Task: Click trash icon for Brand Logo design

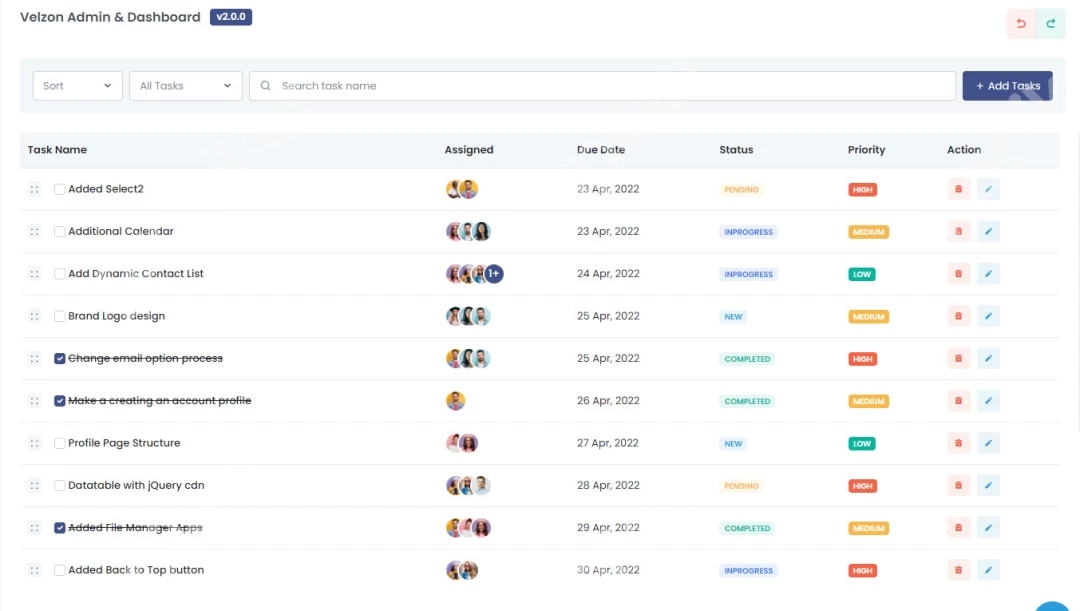Action: point(959,316)
